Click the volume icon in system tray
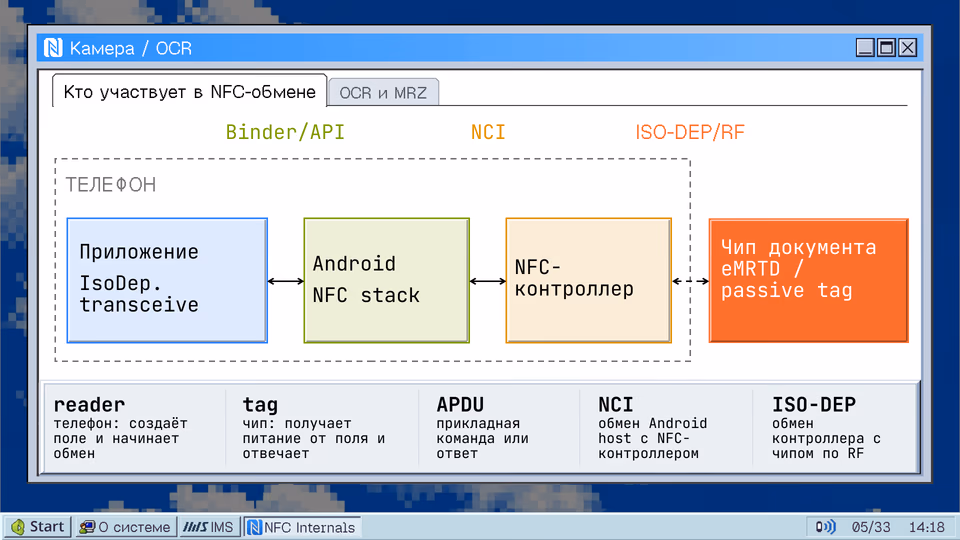 click(x=825, y=527)
